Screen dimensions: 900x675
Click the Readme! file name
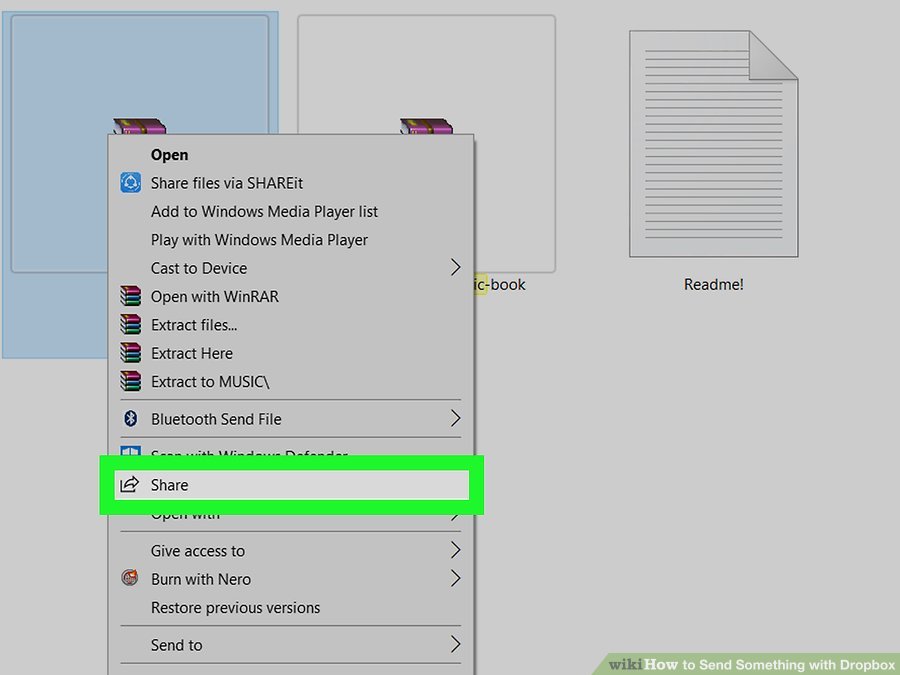coord(713,284)
